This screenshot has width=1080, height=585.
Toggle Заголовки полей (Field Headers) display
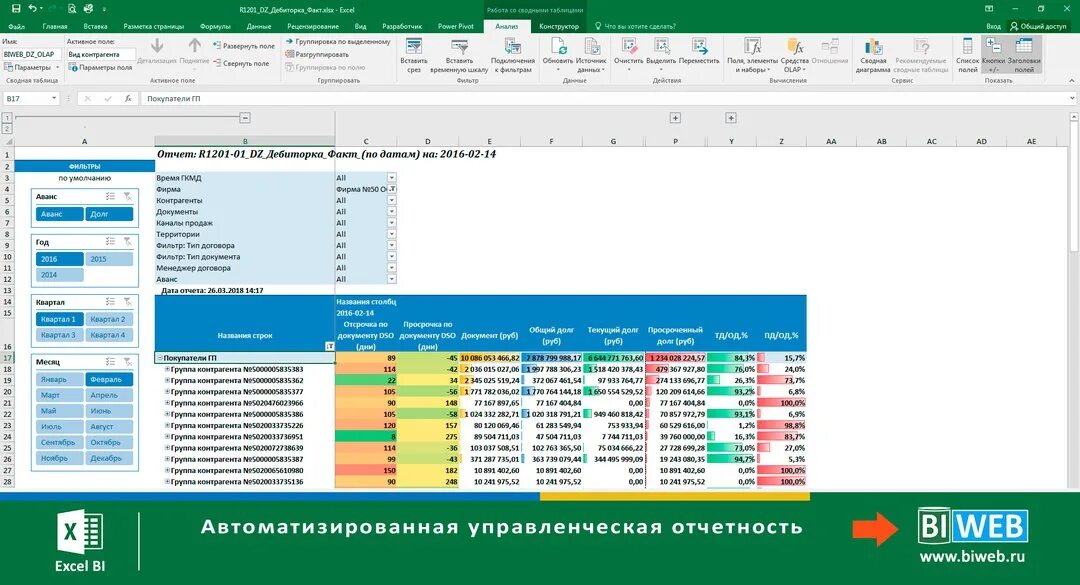click(1024, 55)
